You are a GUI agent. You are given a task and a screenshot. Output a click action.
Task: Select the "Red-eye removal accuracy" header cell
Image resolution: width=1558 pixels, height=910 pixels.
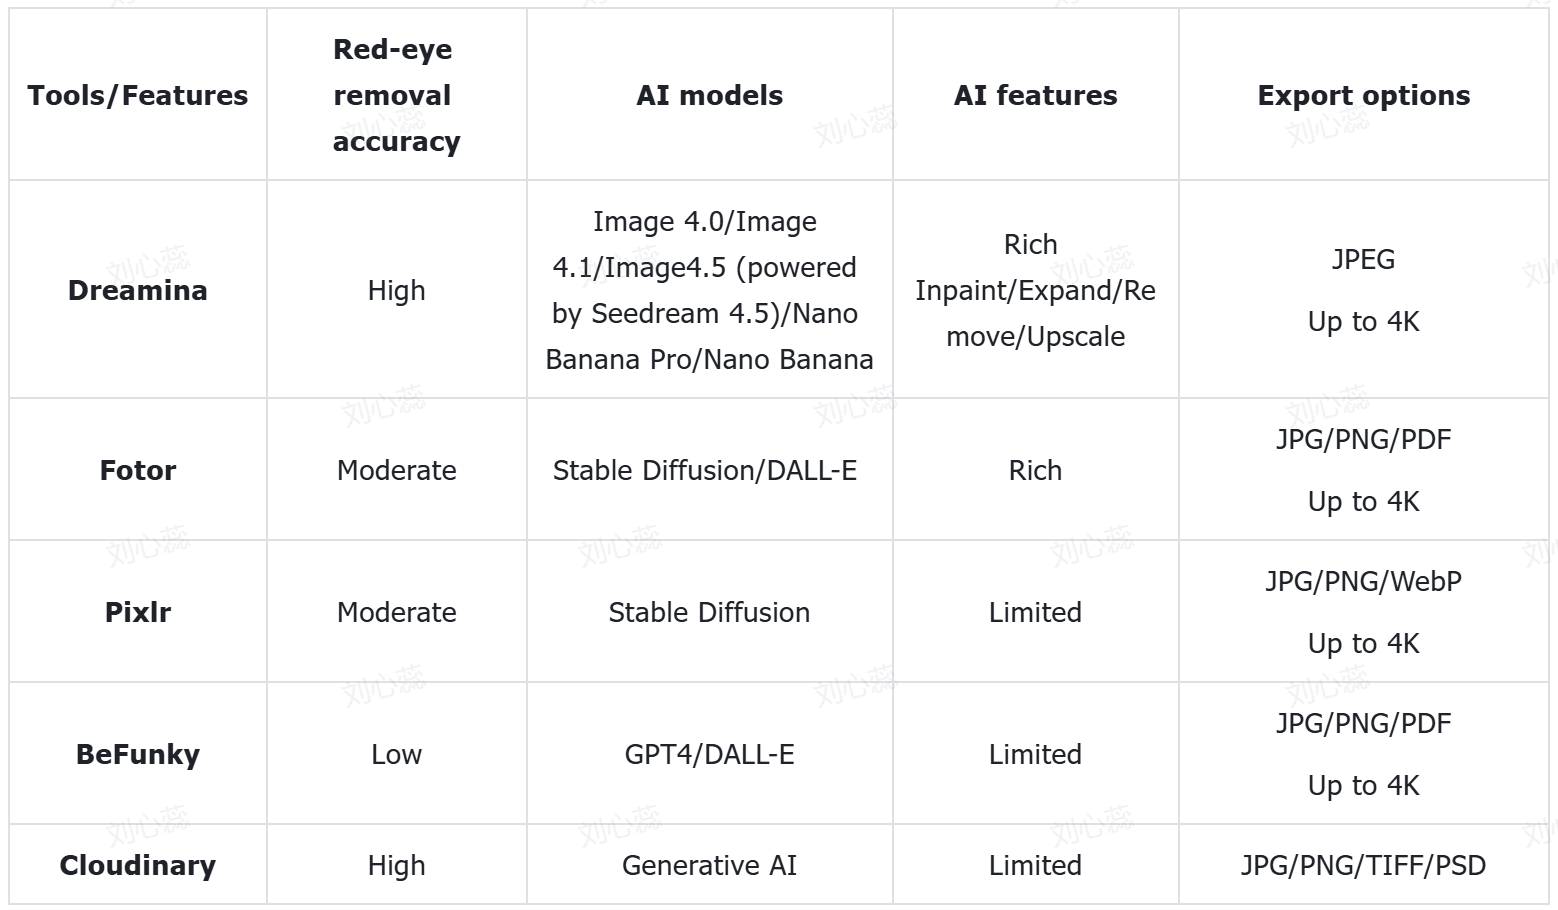click(x=396, y=95)
